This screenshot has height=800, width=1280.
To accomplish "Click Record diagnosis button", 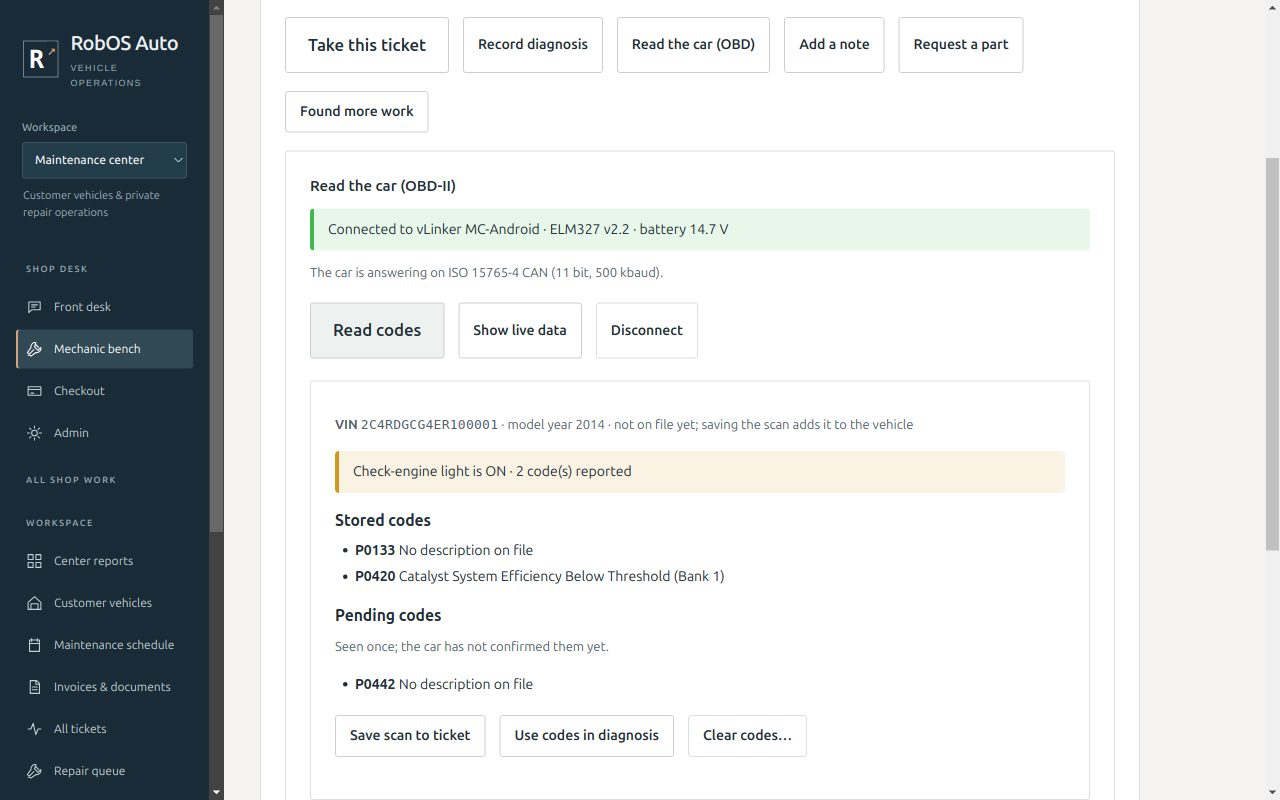I will (533, 45).
